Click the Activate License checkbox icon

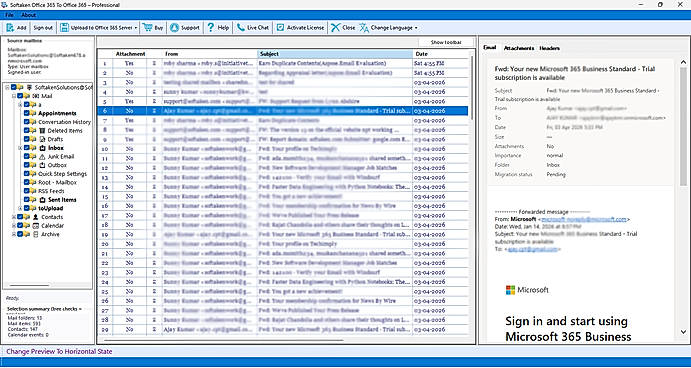280,27
